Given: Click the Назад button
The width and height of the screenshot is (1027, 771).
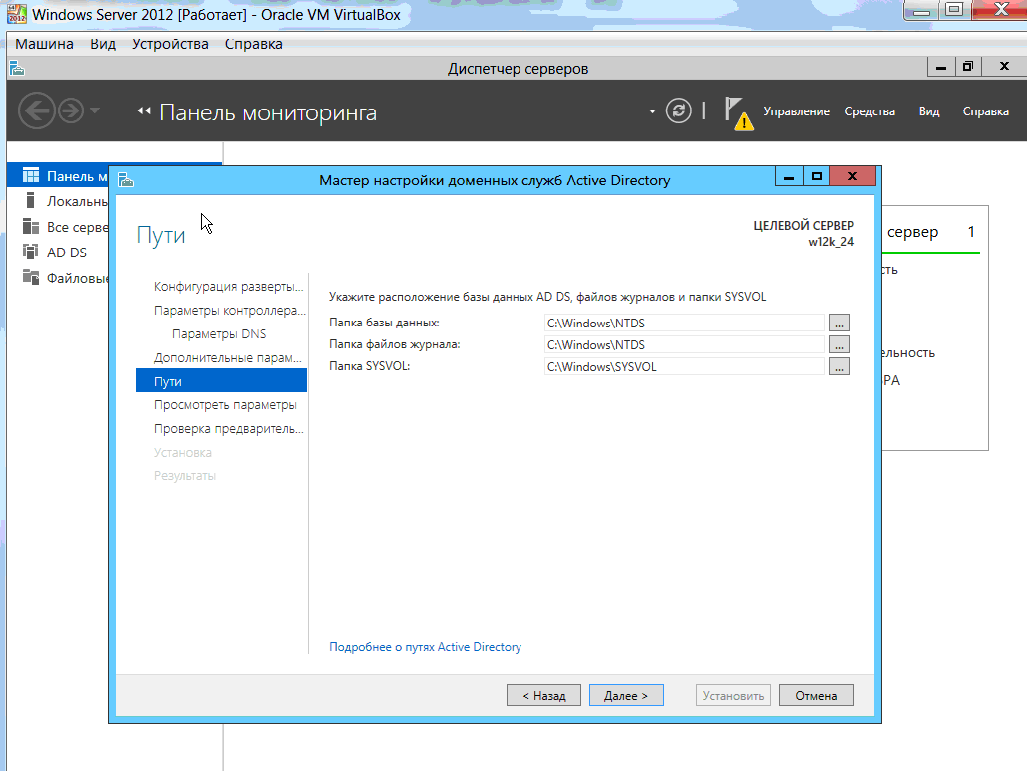Looking at the screenshot, I should point(544,696).
